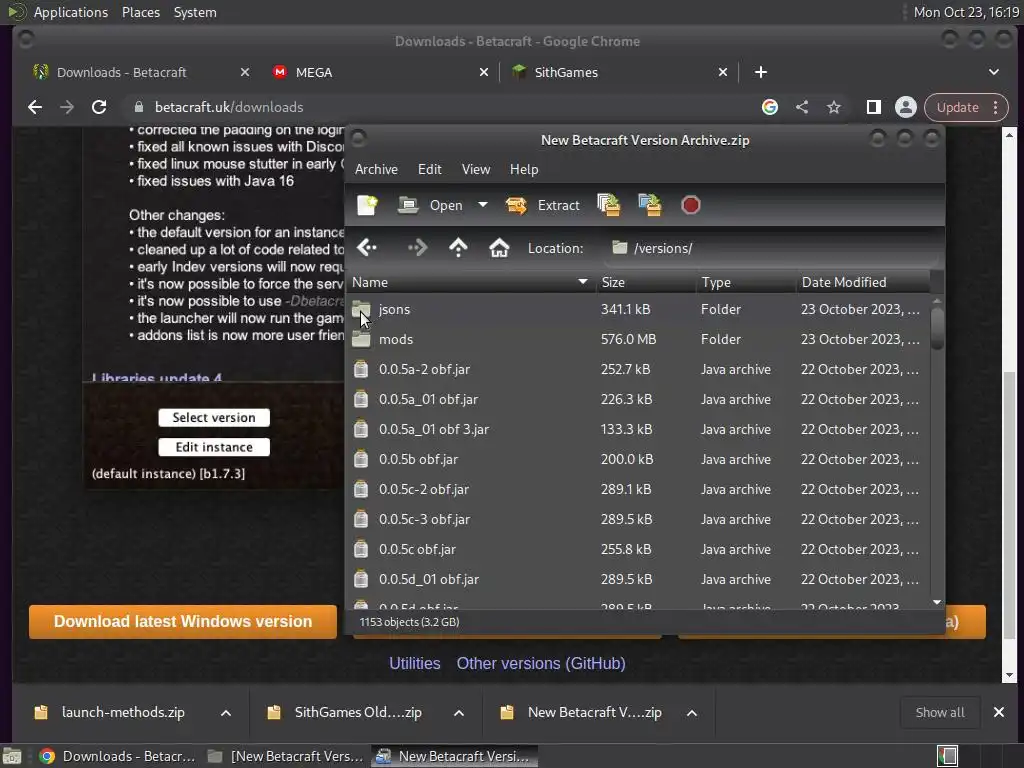Add a folder to the archive icon
This screenshot has width=1024, height=768.
tap(650, 205)
